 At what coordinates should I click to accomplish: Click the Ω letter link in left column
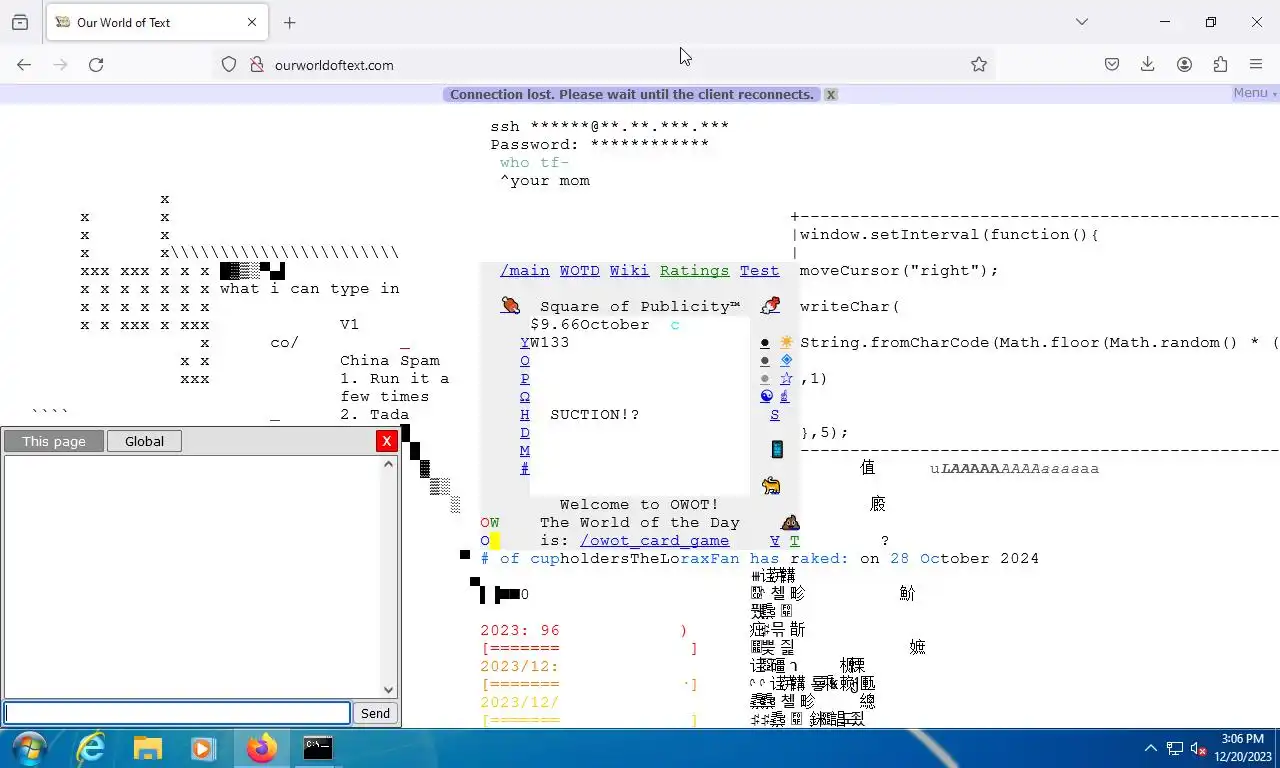coord(525,396)
